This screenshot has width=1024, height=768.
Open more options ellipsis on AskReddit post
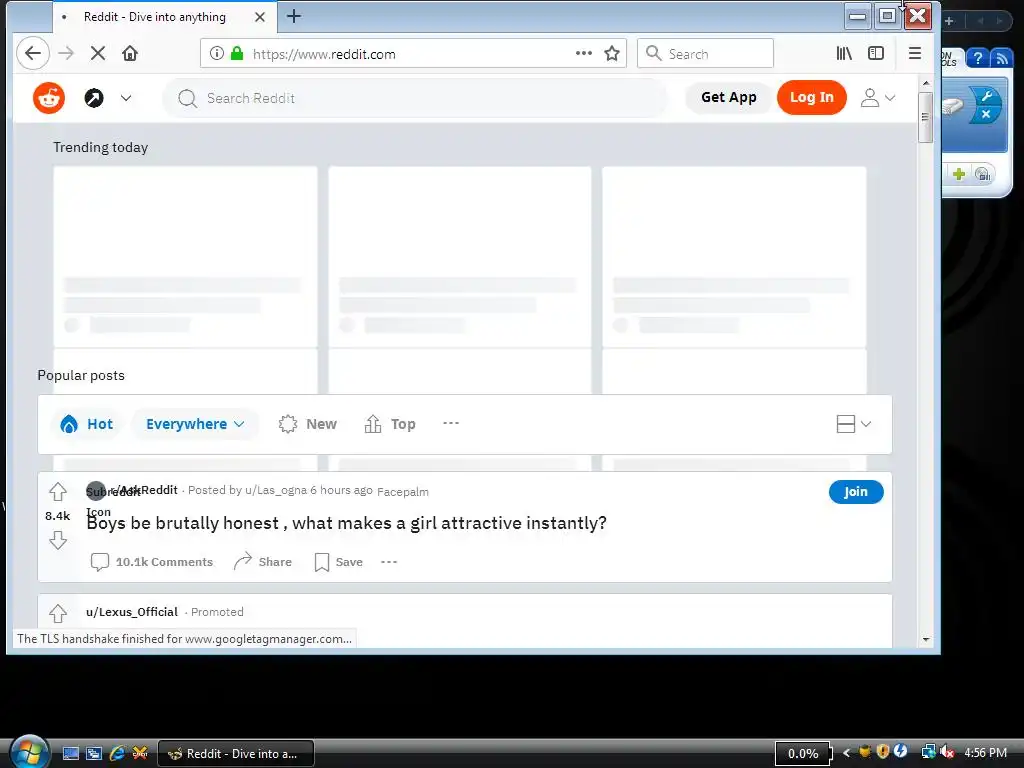coord(389,562)
